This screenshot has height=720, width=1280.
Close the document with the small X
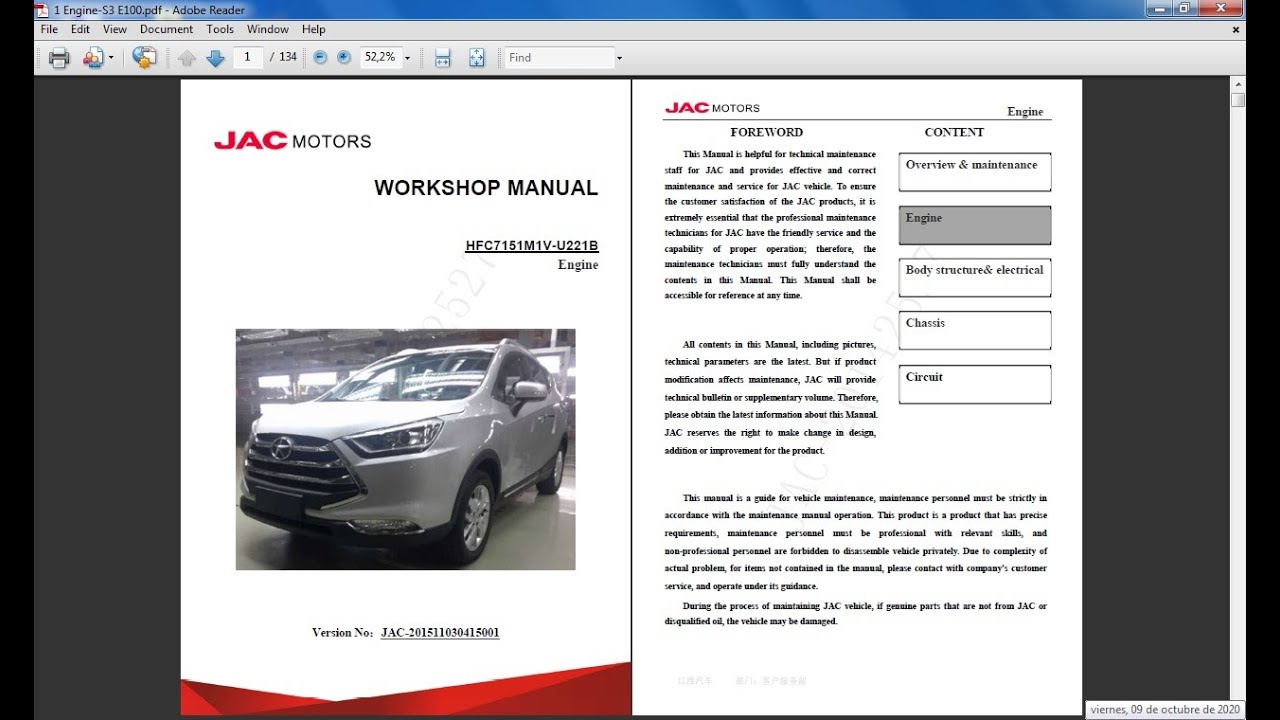(x=1236, y=30)
